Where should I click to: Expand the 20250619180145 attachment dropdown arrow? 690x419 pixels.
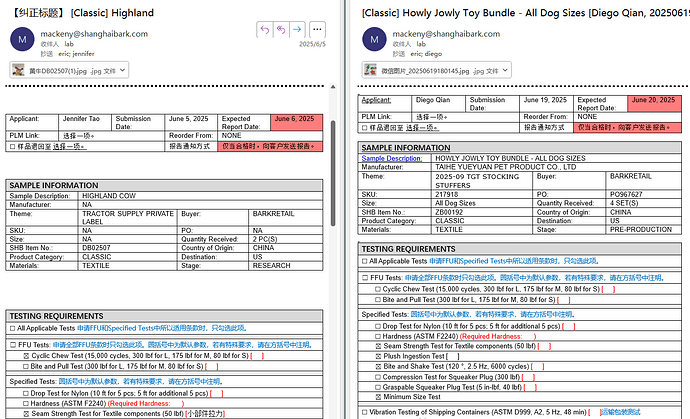coord(505,70)
